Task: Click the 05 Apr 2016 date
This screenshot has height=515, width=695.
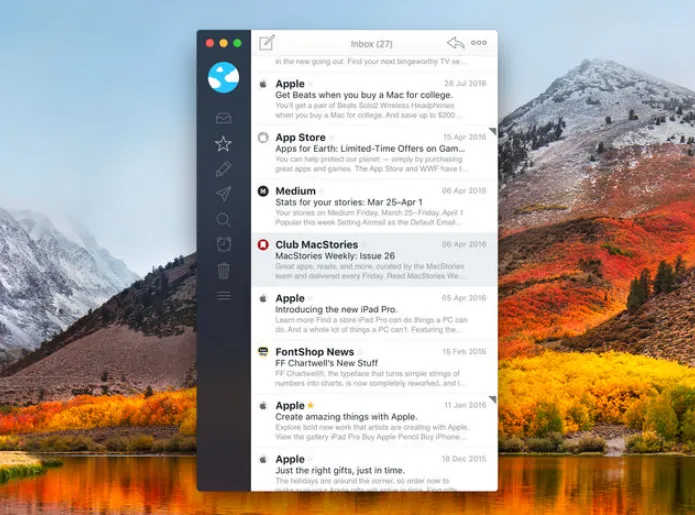Action: pyautogui.click(x=464, y=298)
